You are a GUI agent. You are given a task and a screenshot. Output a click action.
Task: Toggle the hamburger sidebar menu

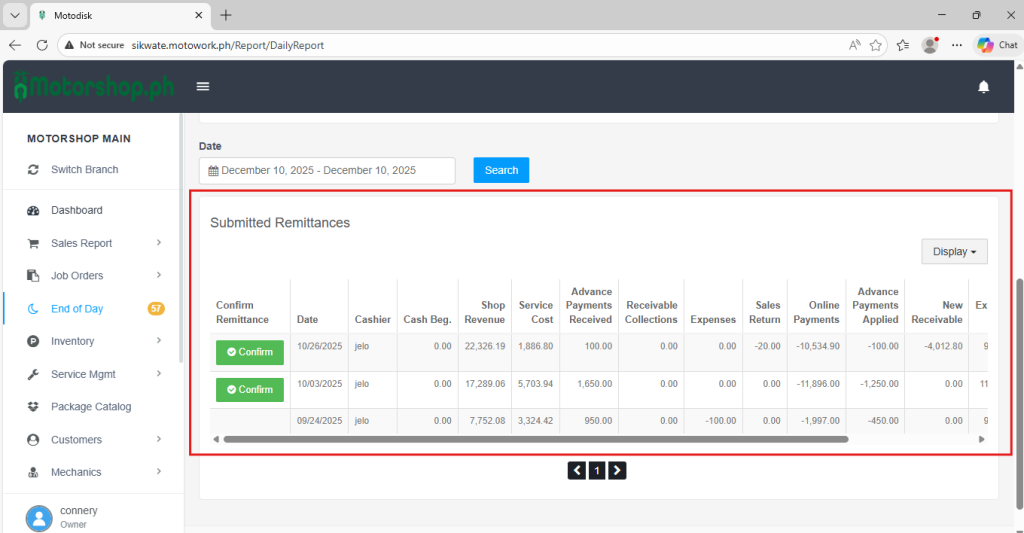click(x=203, y=87)
